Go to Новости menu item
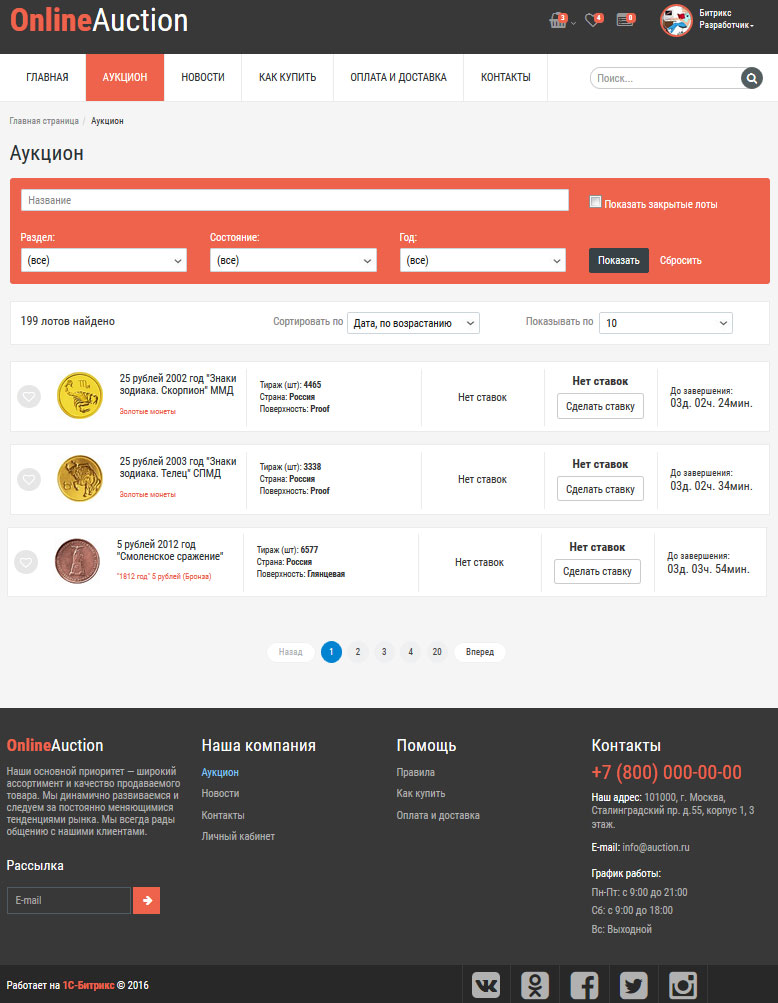The image size is (778, 1003). click(203, 78)
